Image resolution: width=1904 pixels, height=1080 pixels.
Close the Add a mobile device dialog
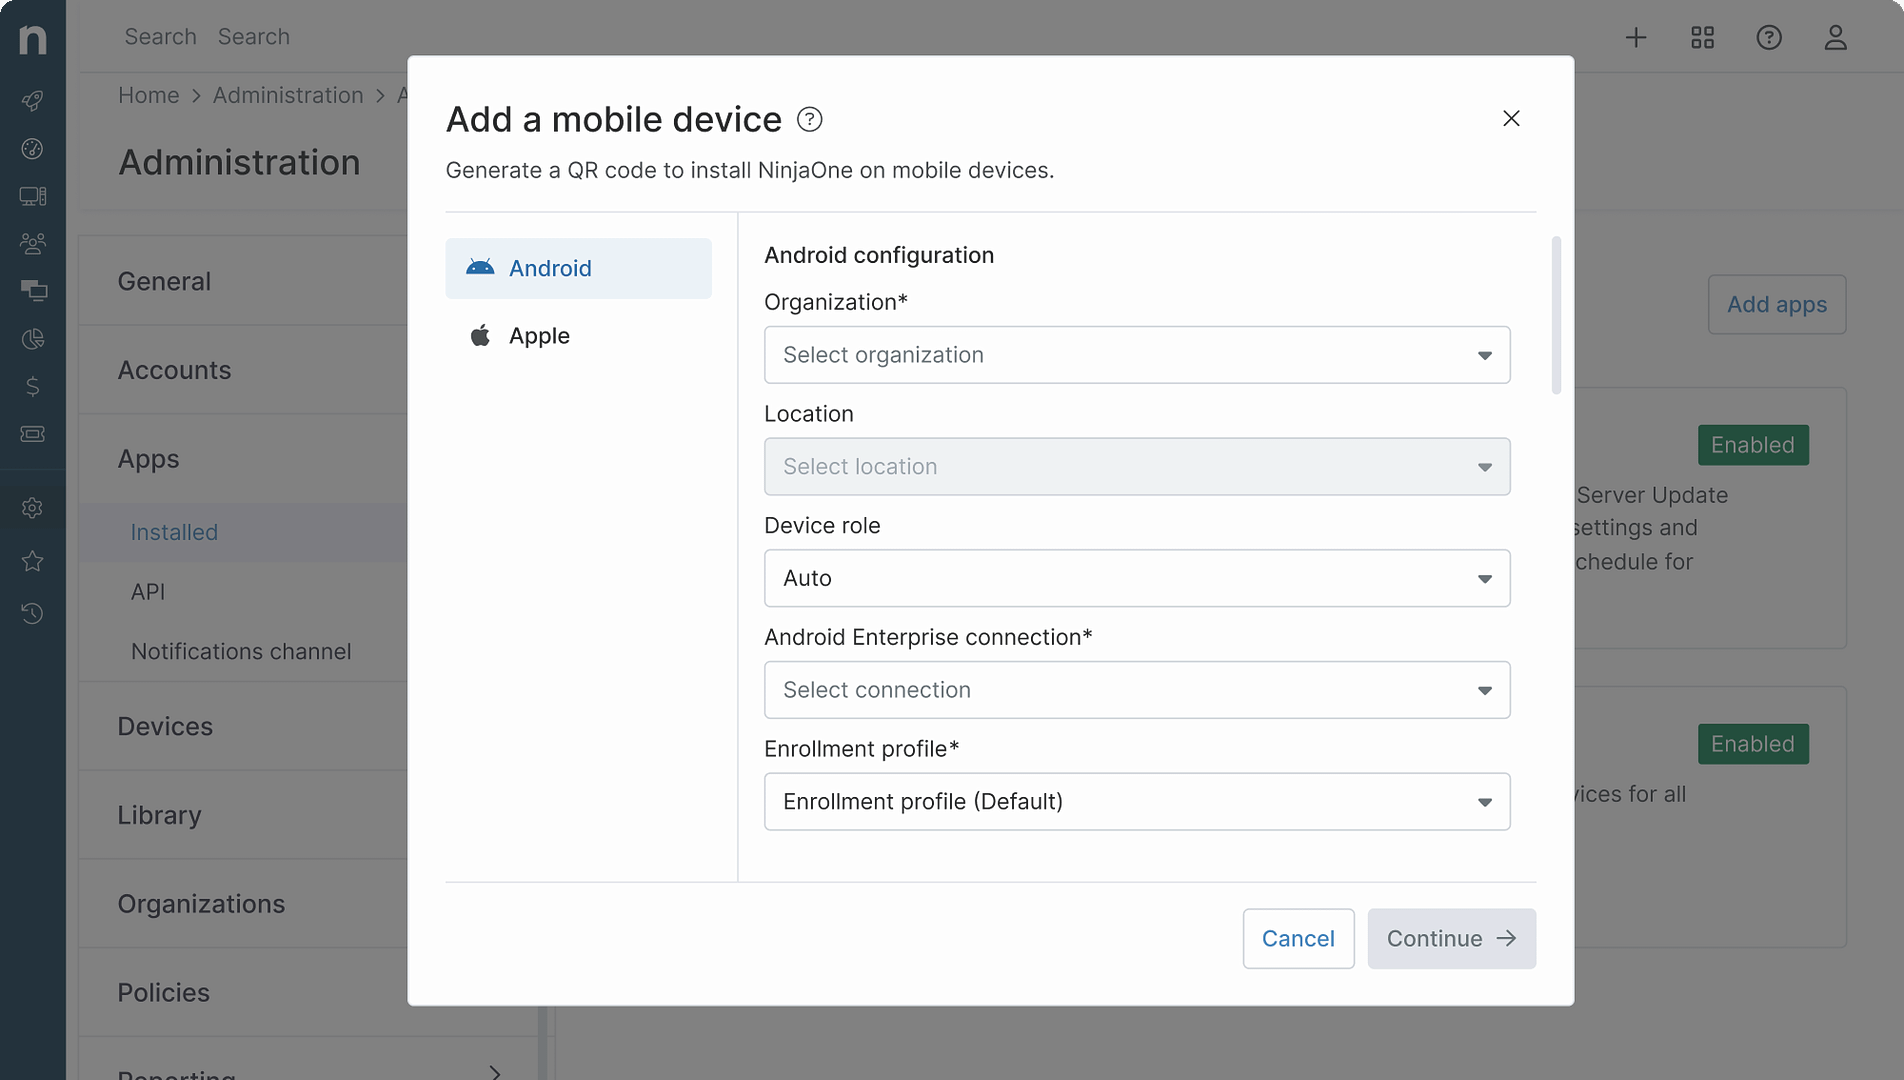click(x=1511, y=118)
